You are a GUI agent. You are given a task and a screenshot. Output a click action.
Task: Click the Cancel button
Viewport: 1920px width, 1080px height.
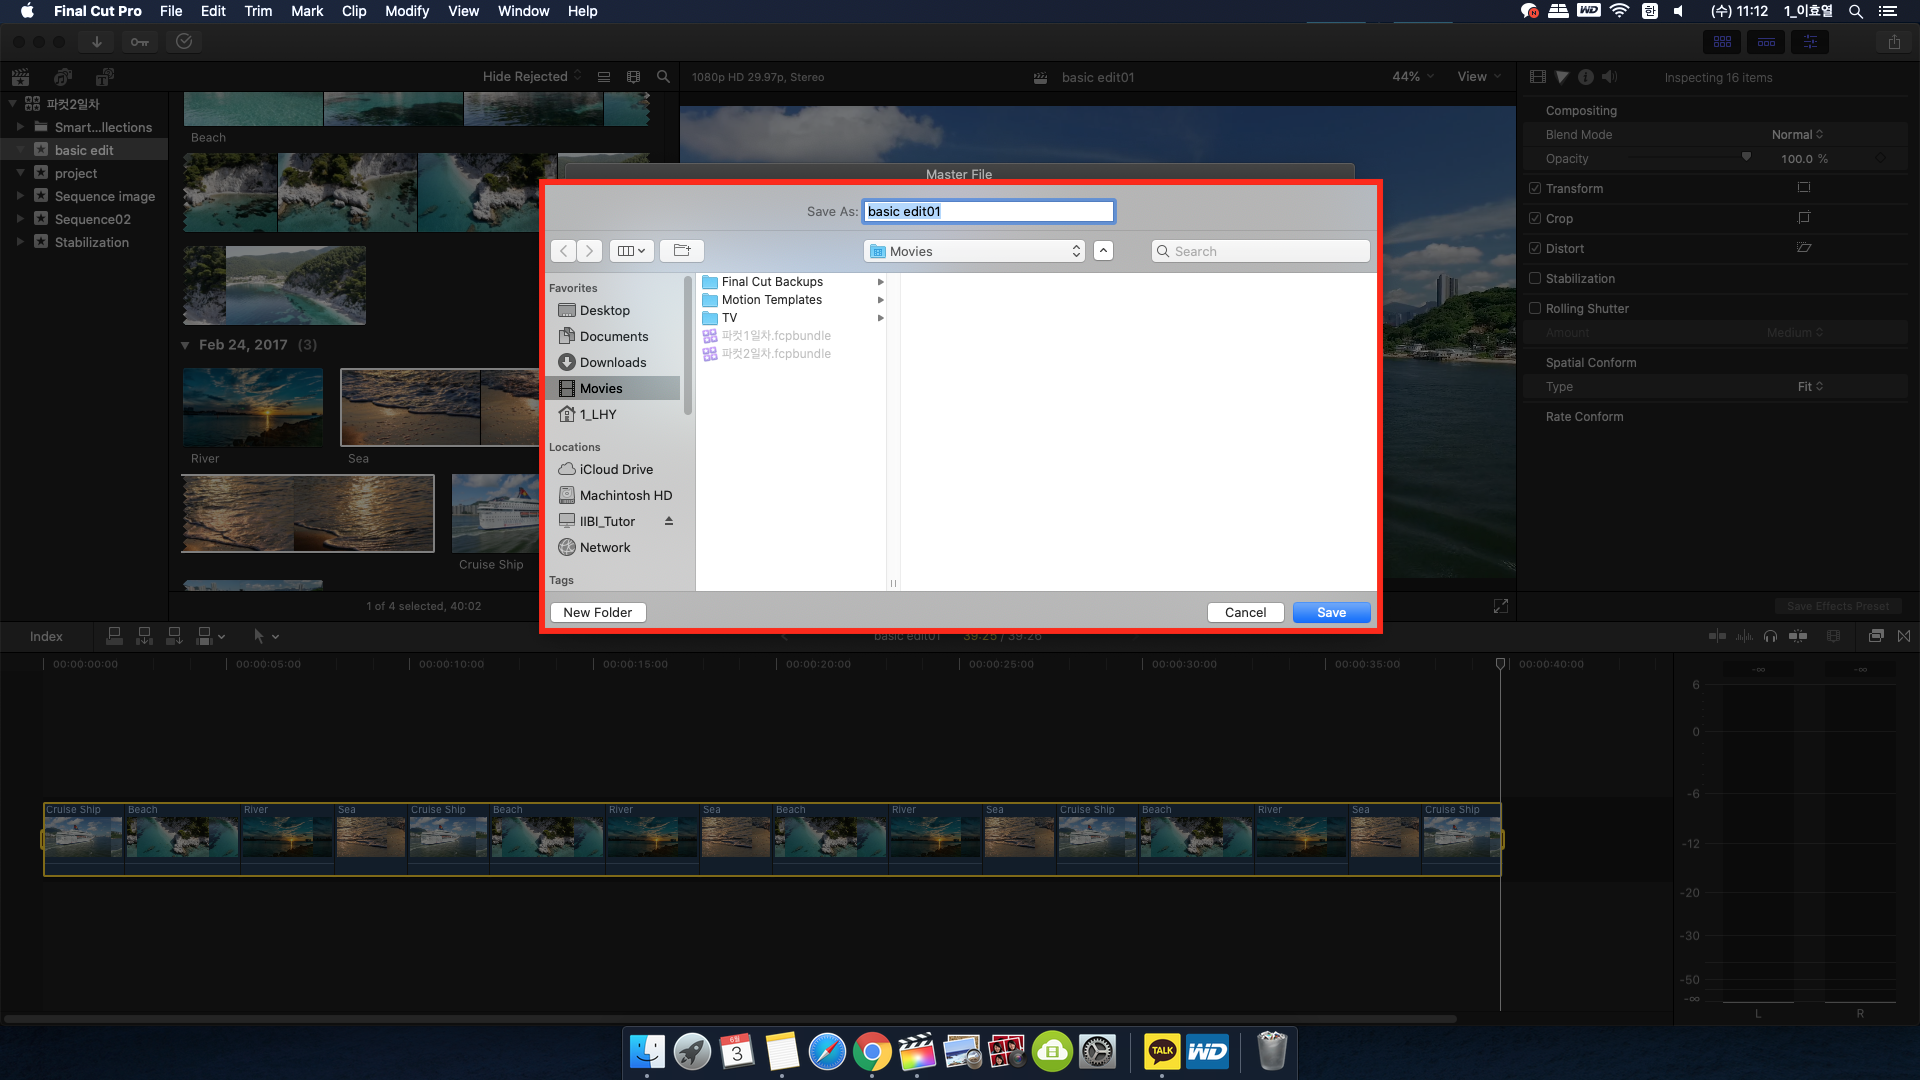(1245, 612)
